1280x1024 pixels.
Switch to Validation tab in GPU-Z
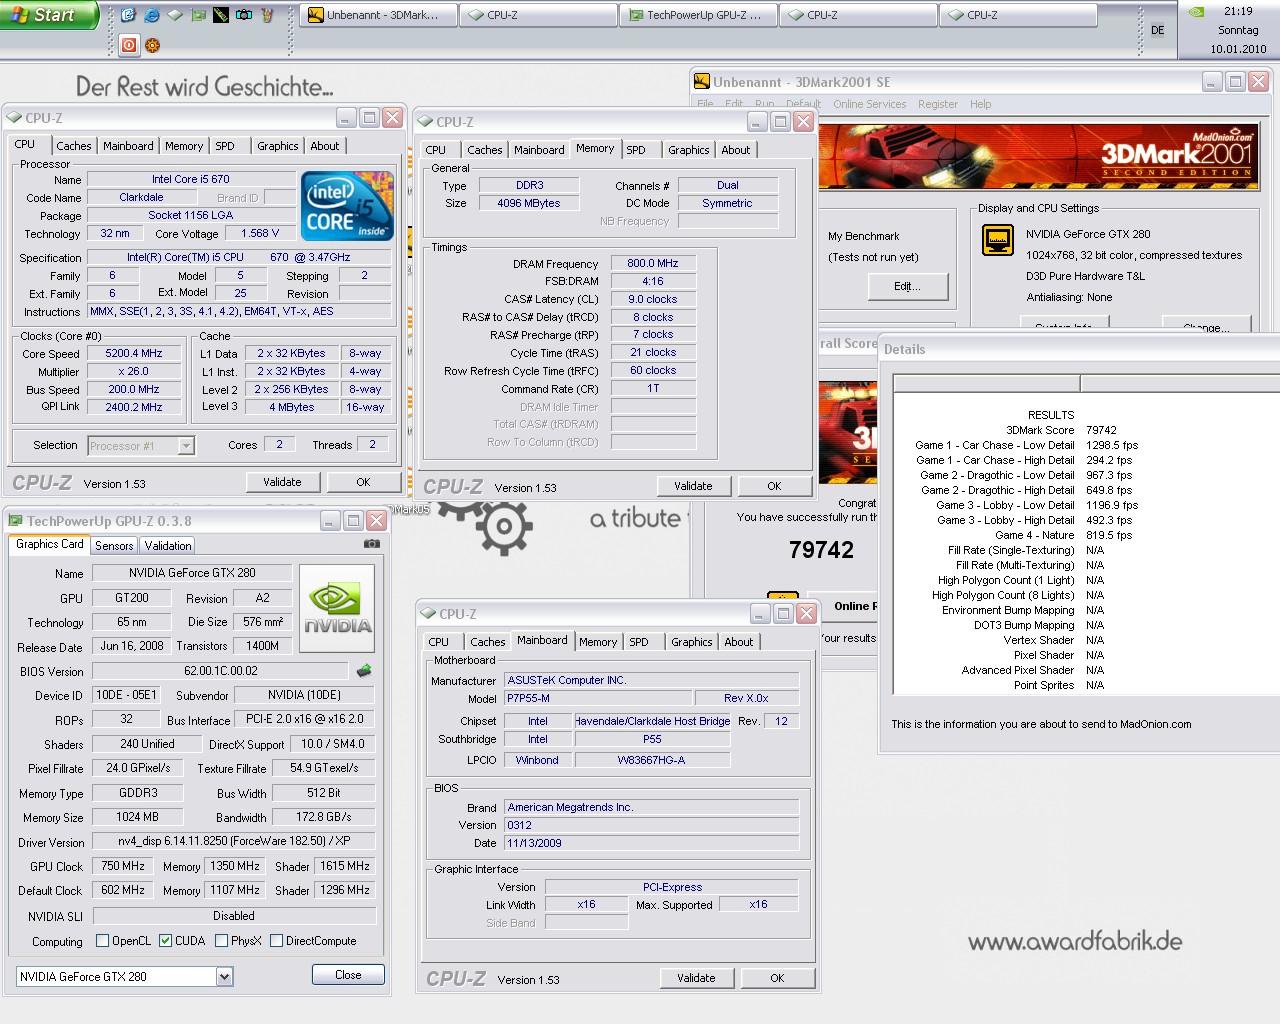click(167, 546)
